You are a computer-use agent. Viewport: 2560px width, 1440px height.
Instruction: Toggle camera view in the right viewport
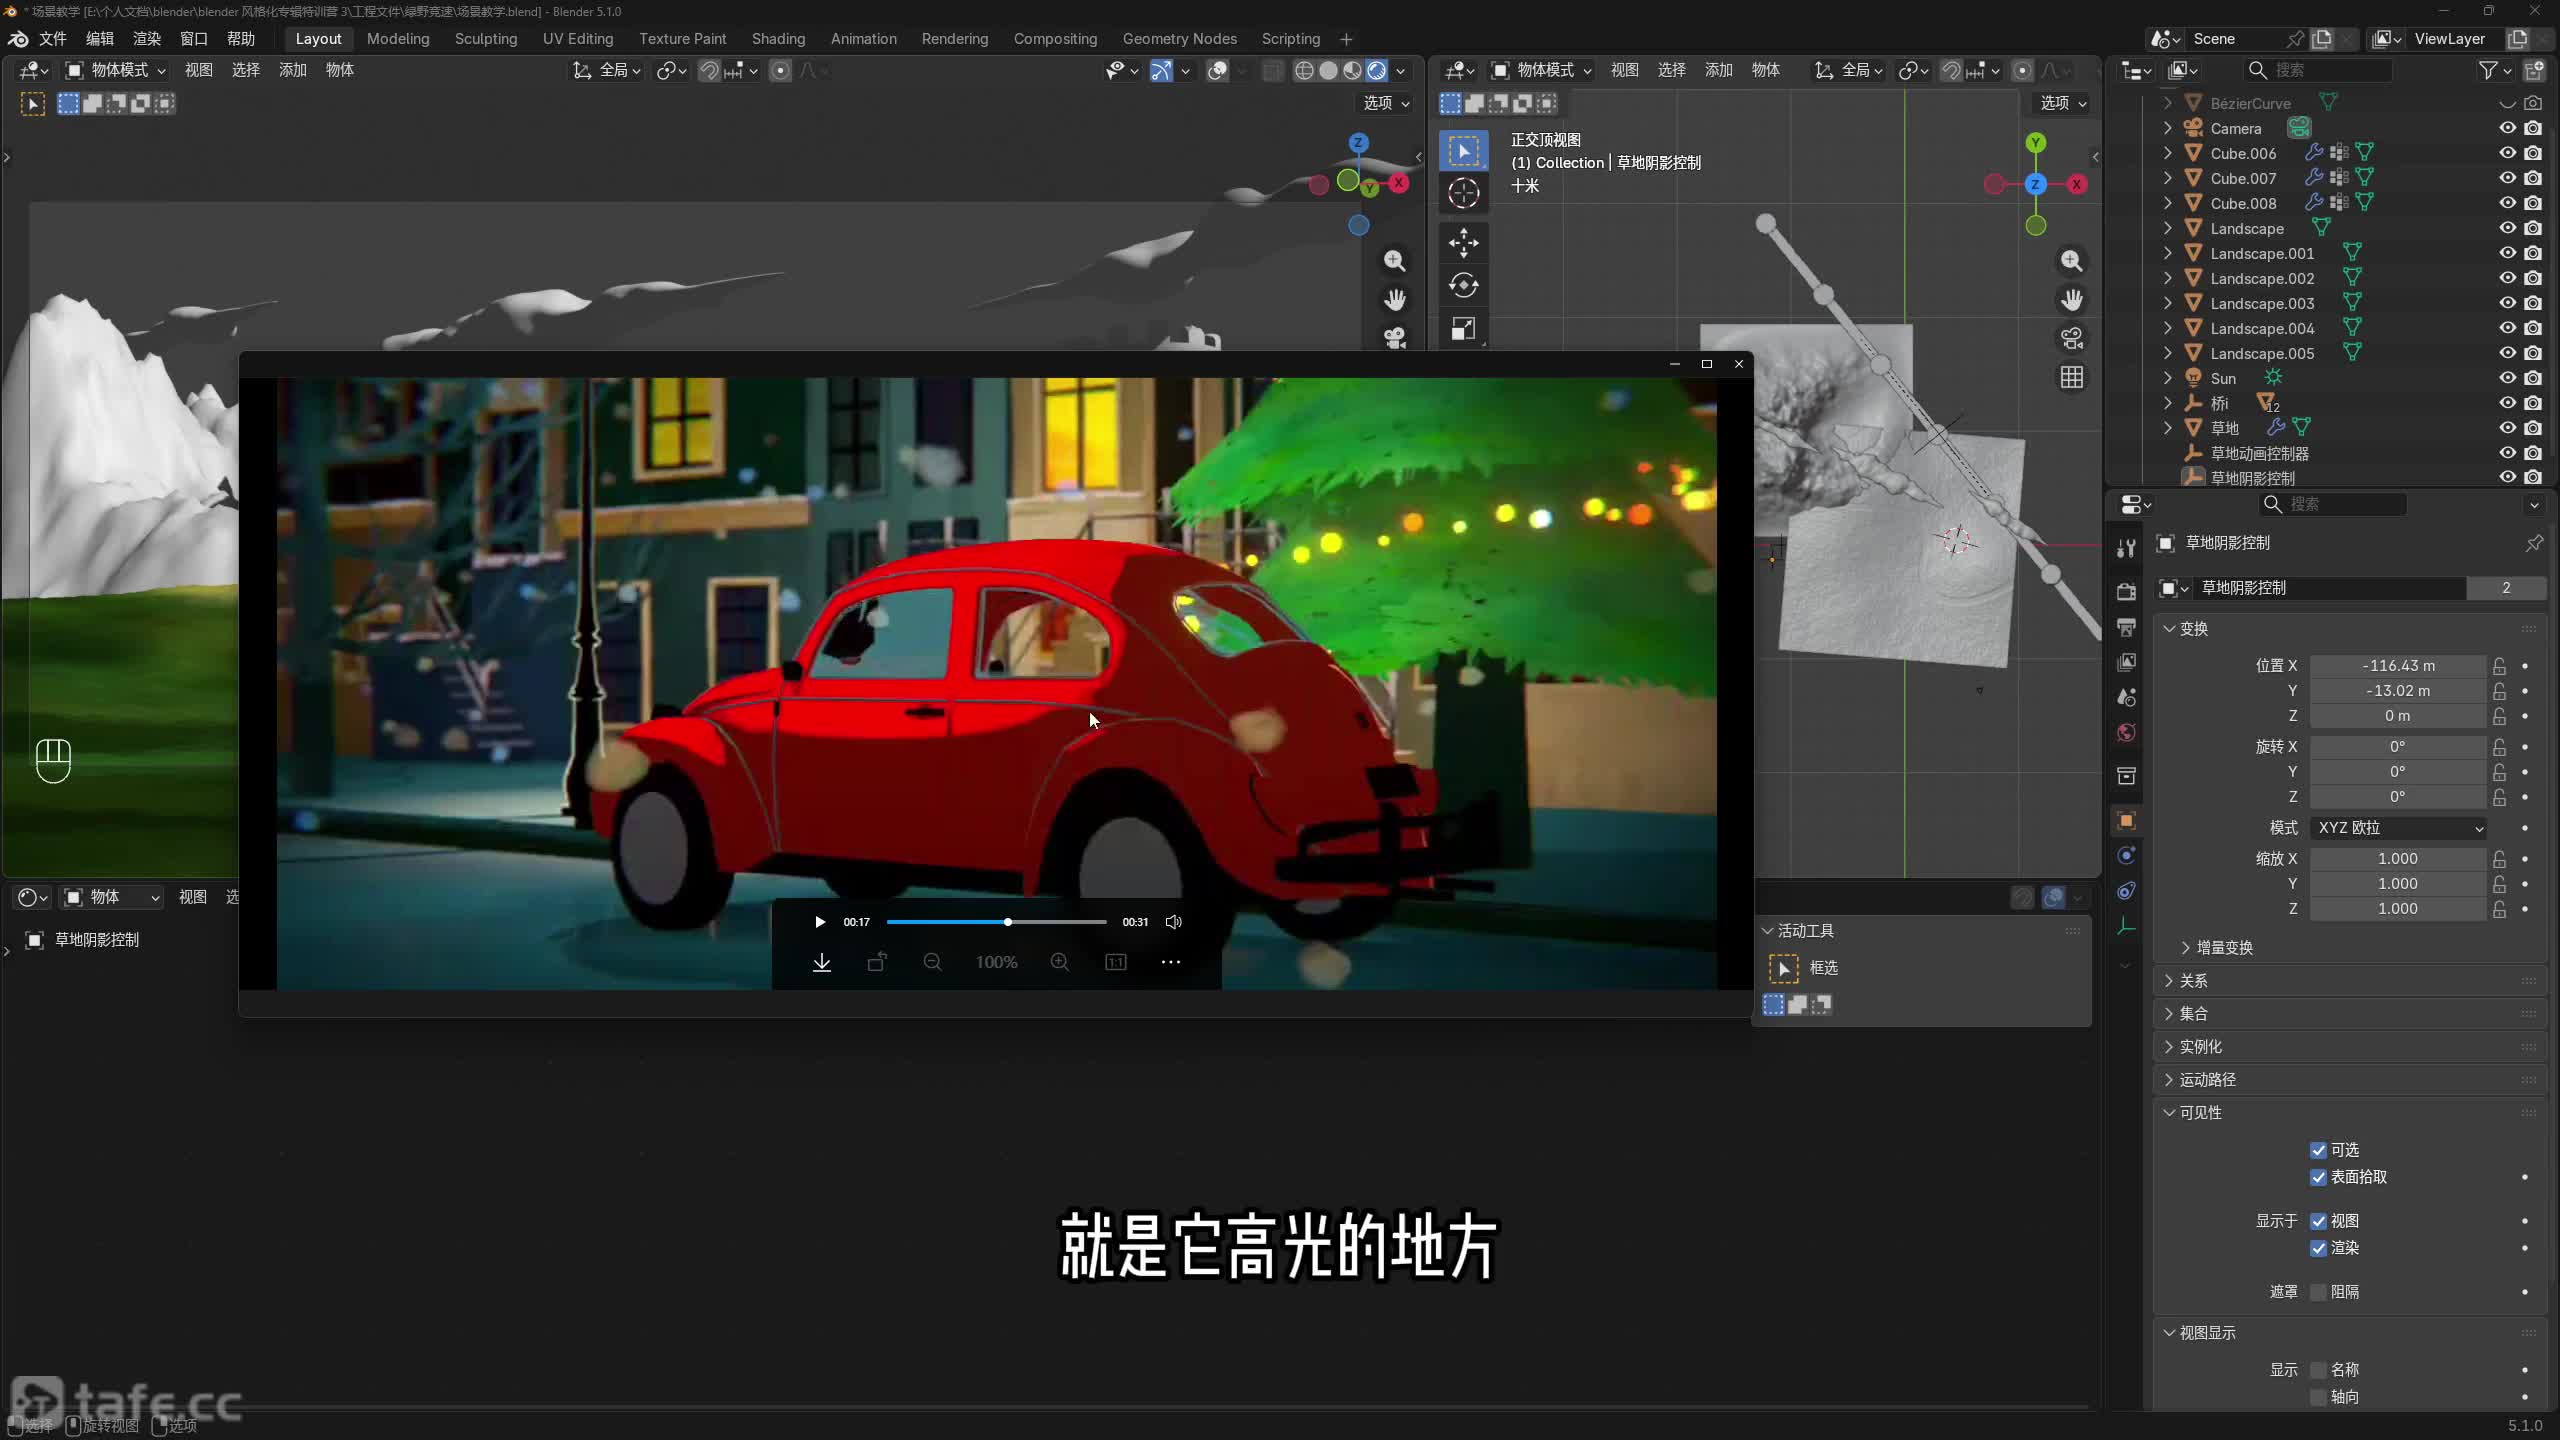(x=2071, y=339)
